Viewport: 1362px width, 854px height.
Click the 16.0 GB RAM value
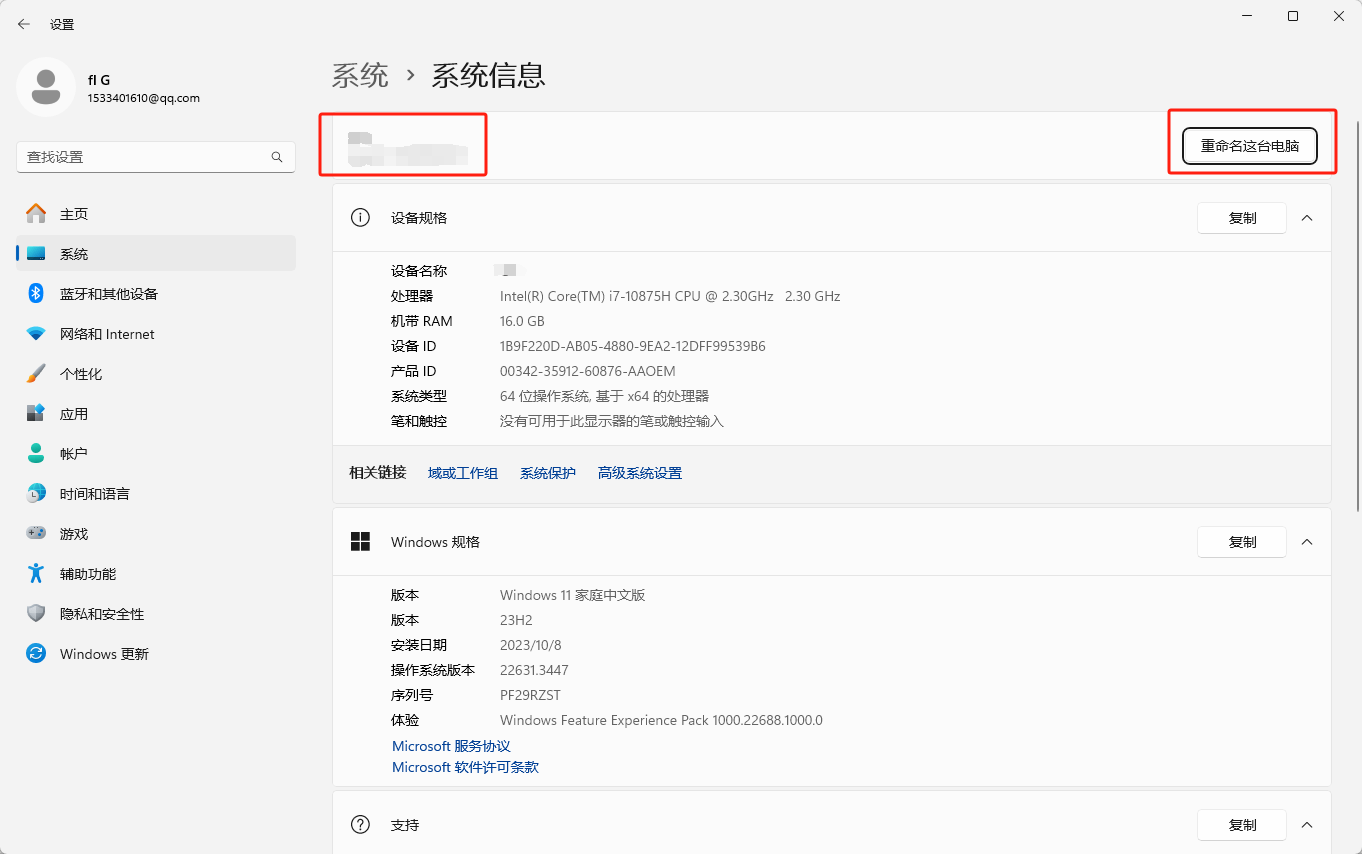click(522, 321)
